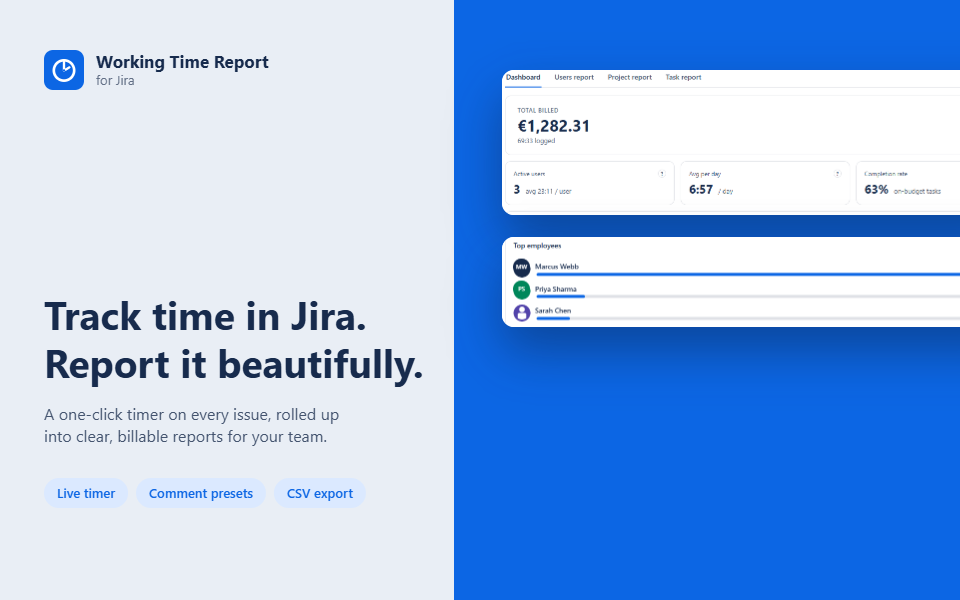Viewport: 960px width, 600px height.
Task: Click the €1,282.31 total amount
Action: (554, 126)
